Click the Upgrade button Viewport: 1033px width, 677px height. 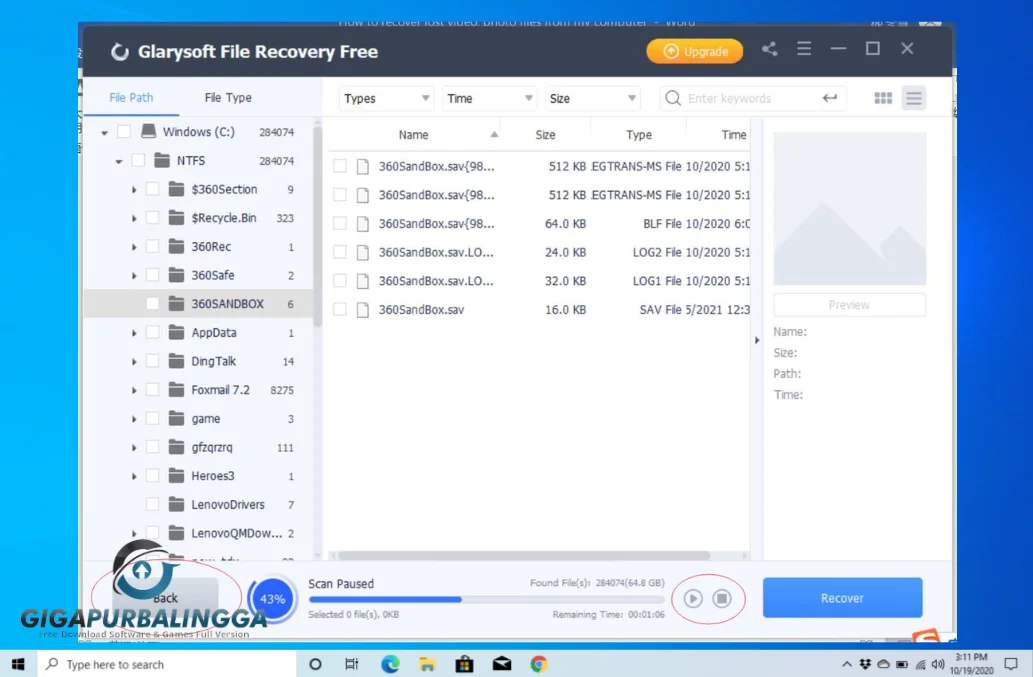click(695, 49)
